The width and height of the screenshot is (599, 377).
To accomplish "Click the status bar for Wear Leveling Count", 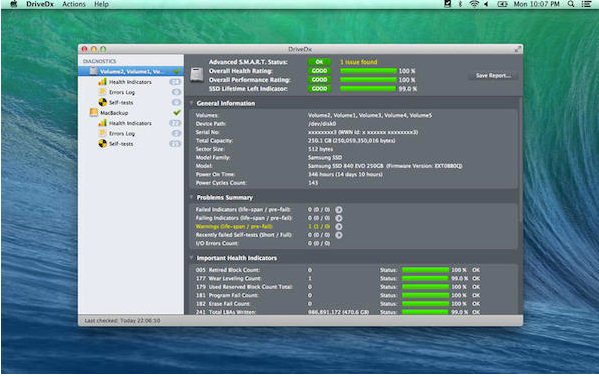I will pyautogui.click(x=426, y=278).
